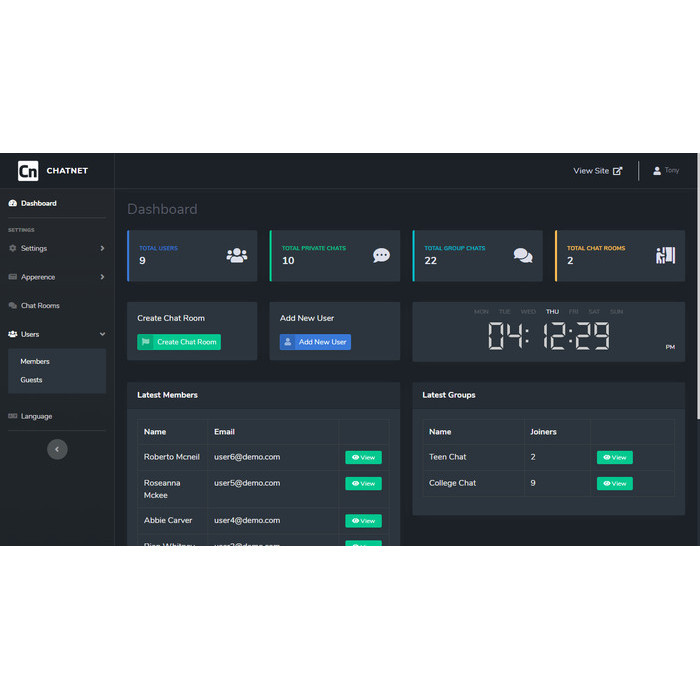This screenshot has height=700, width=700.
Task: Click the blue Add New User button
Action: [x=315, y=342]
